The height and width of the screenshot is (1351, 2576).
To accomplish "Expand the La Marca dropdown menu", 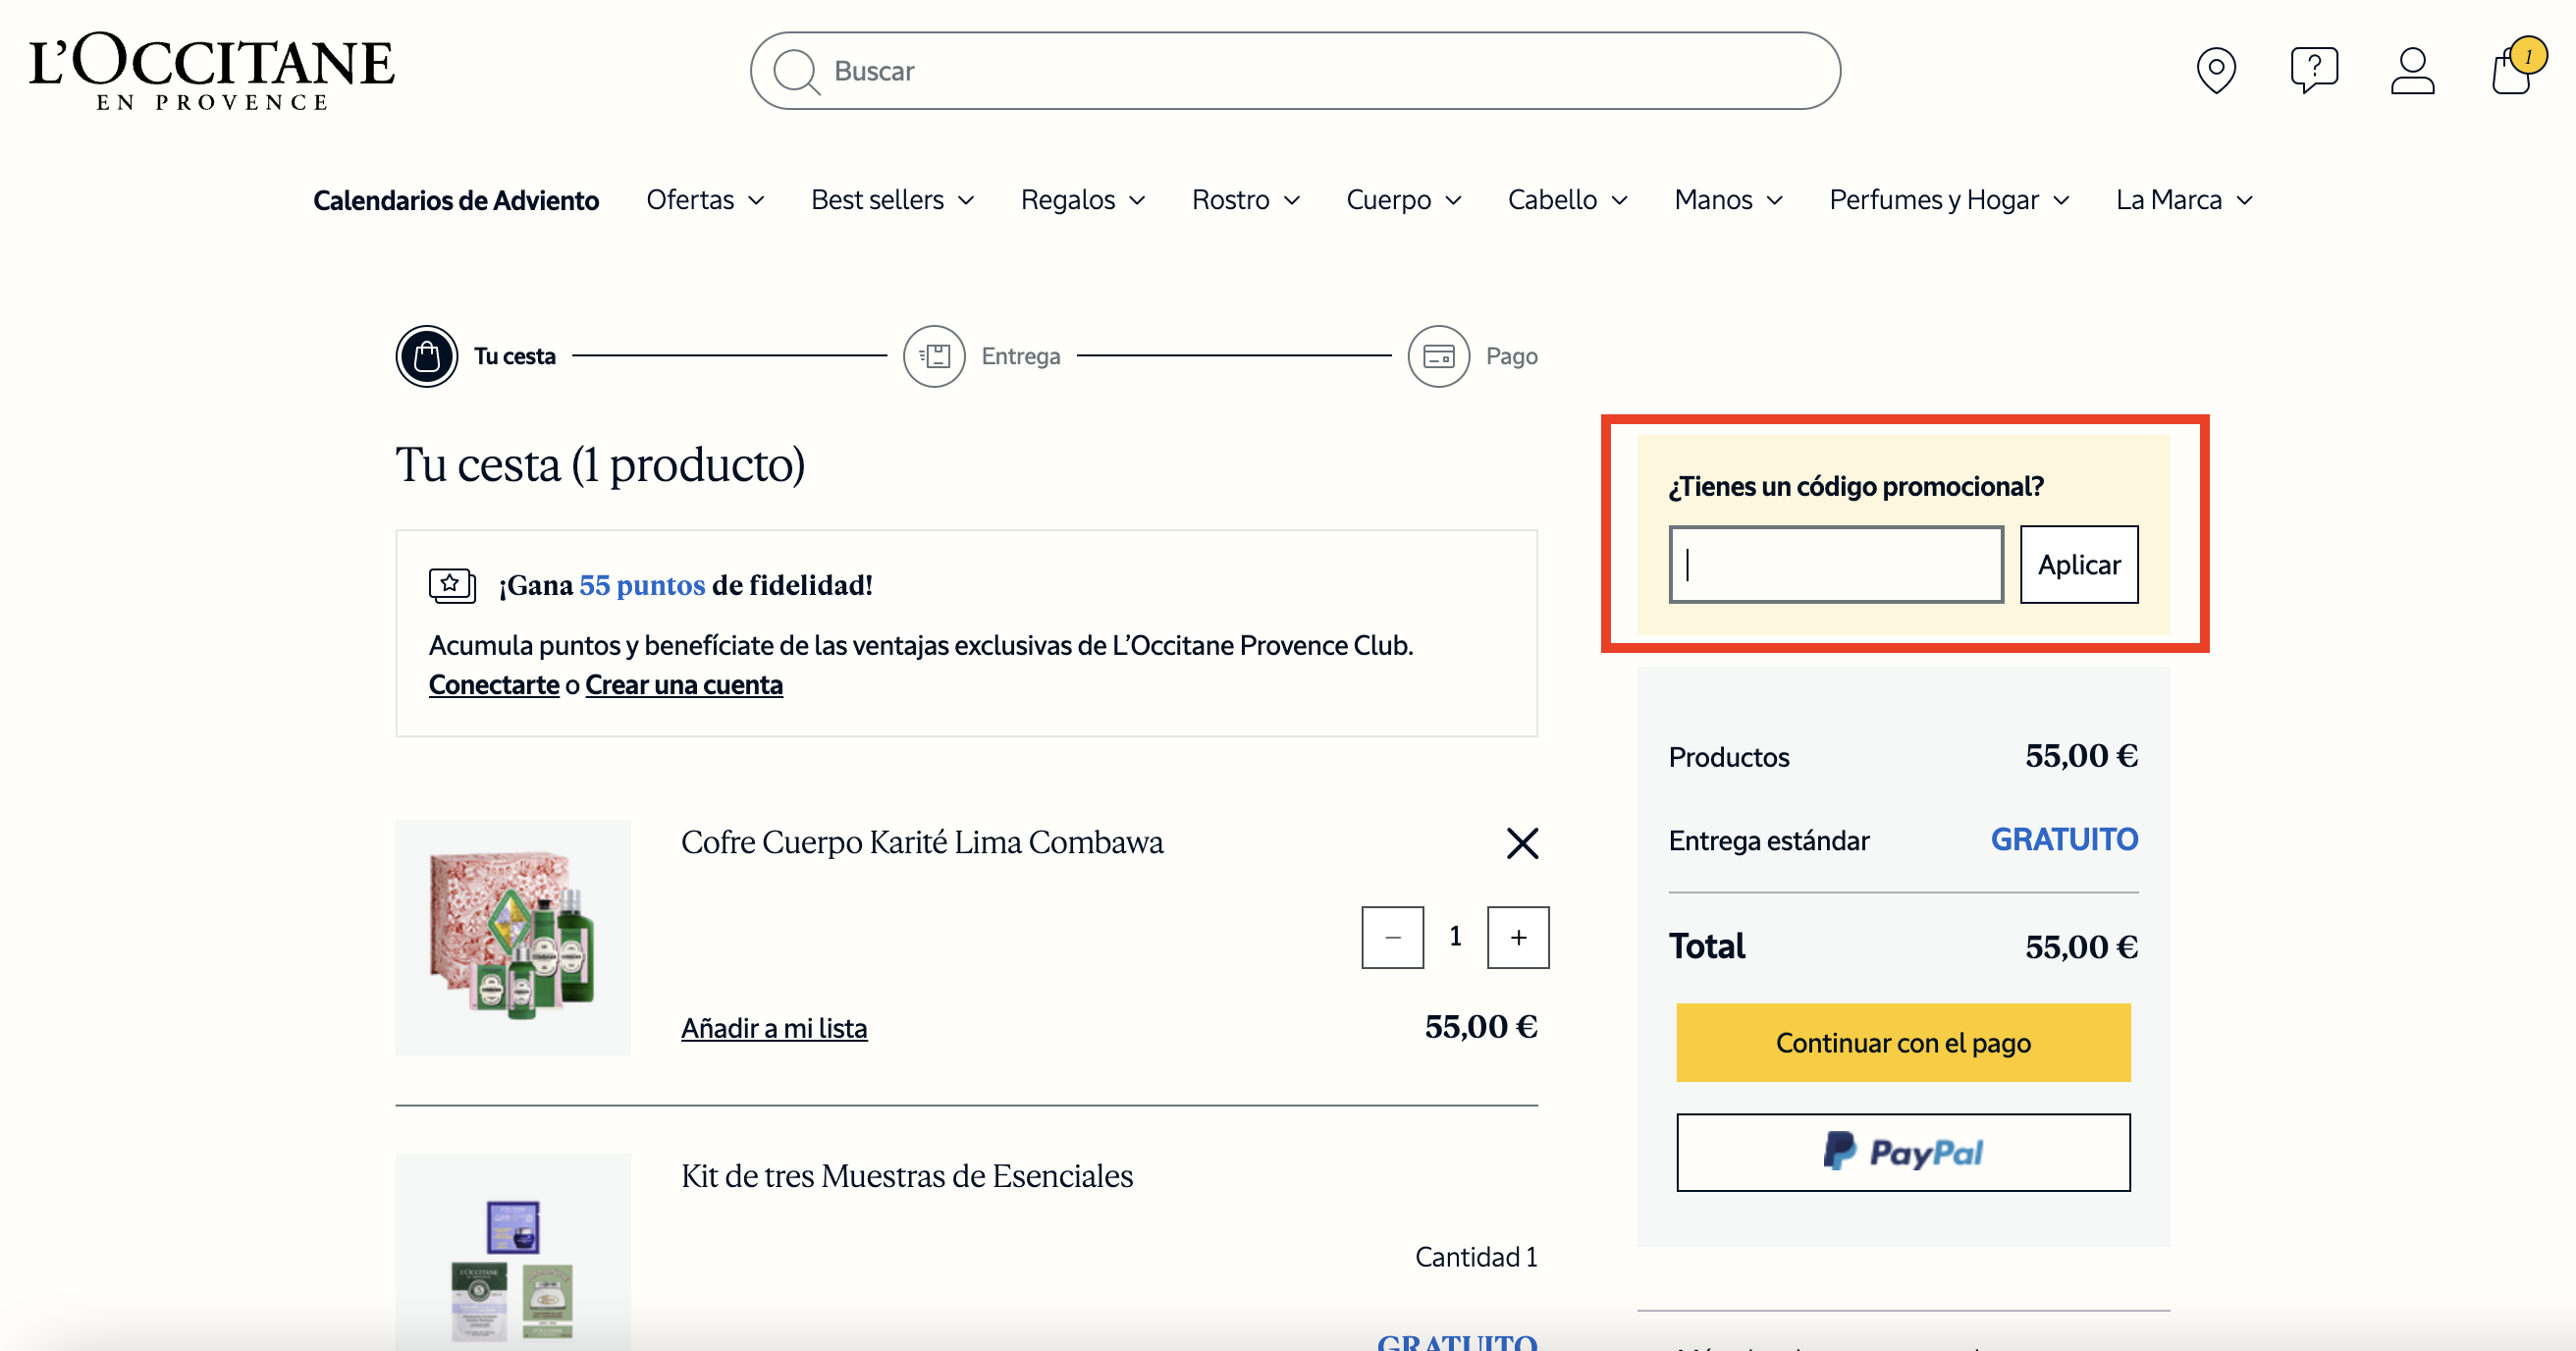I will [x=2184, y=200].
